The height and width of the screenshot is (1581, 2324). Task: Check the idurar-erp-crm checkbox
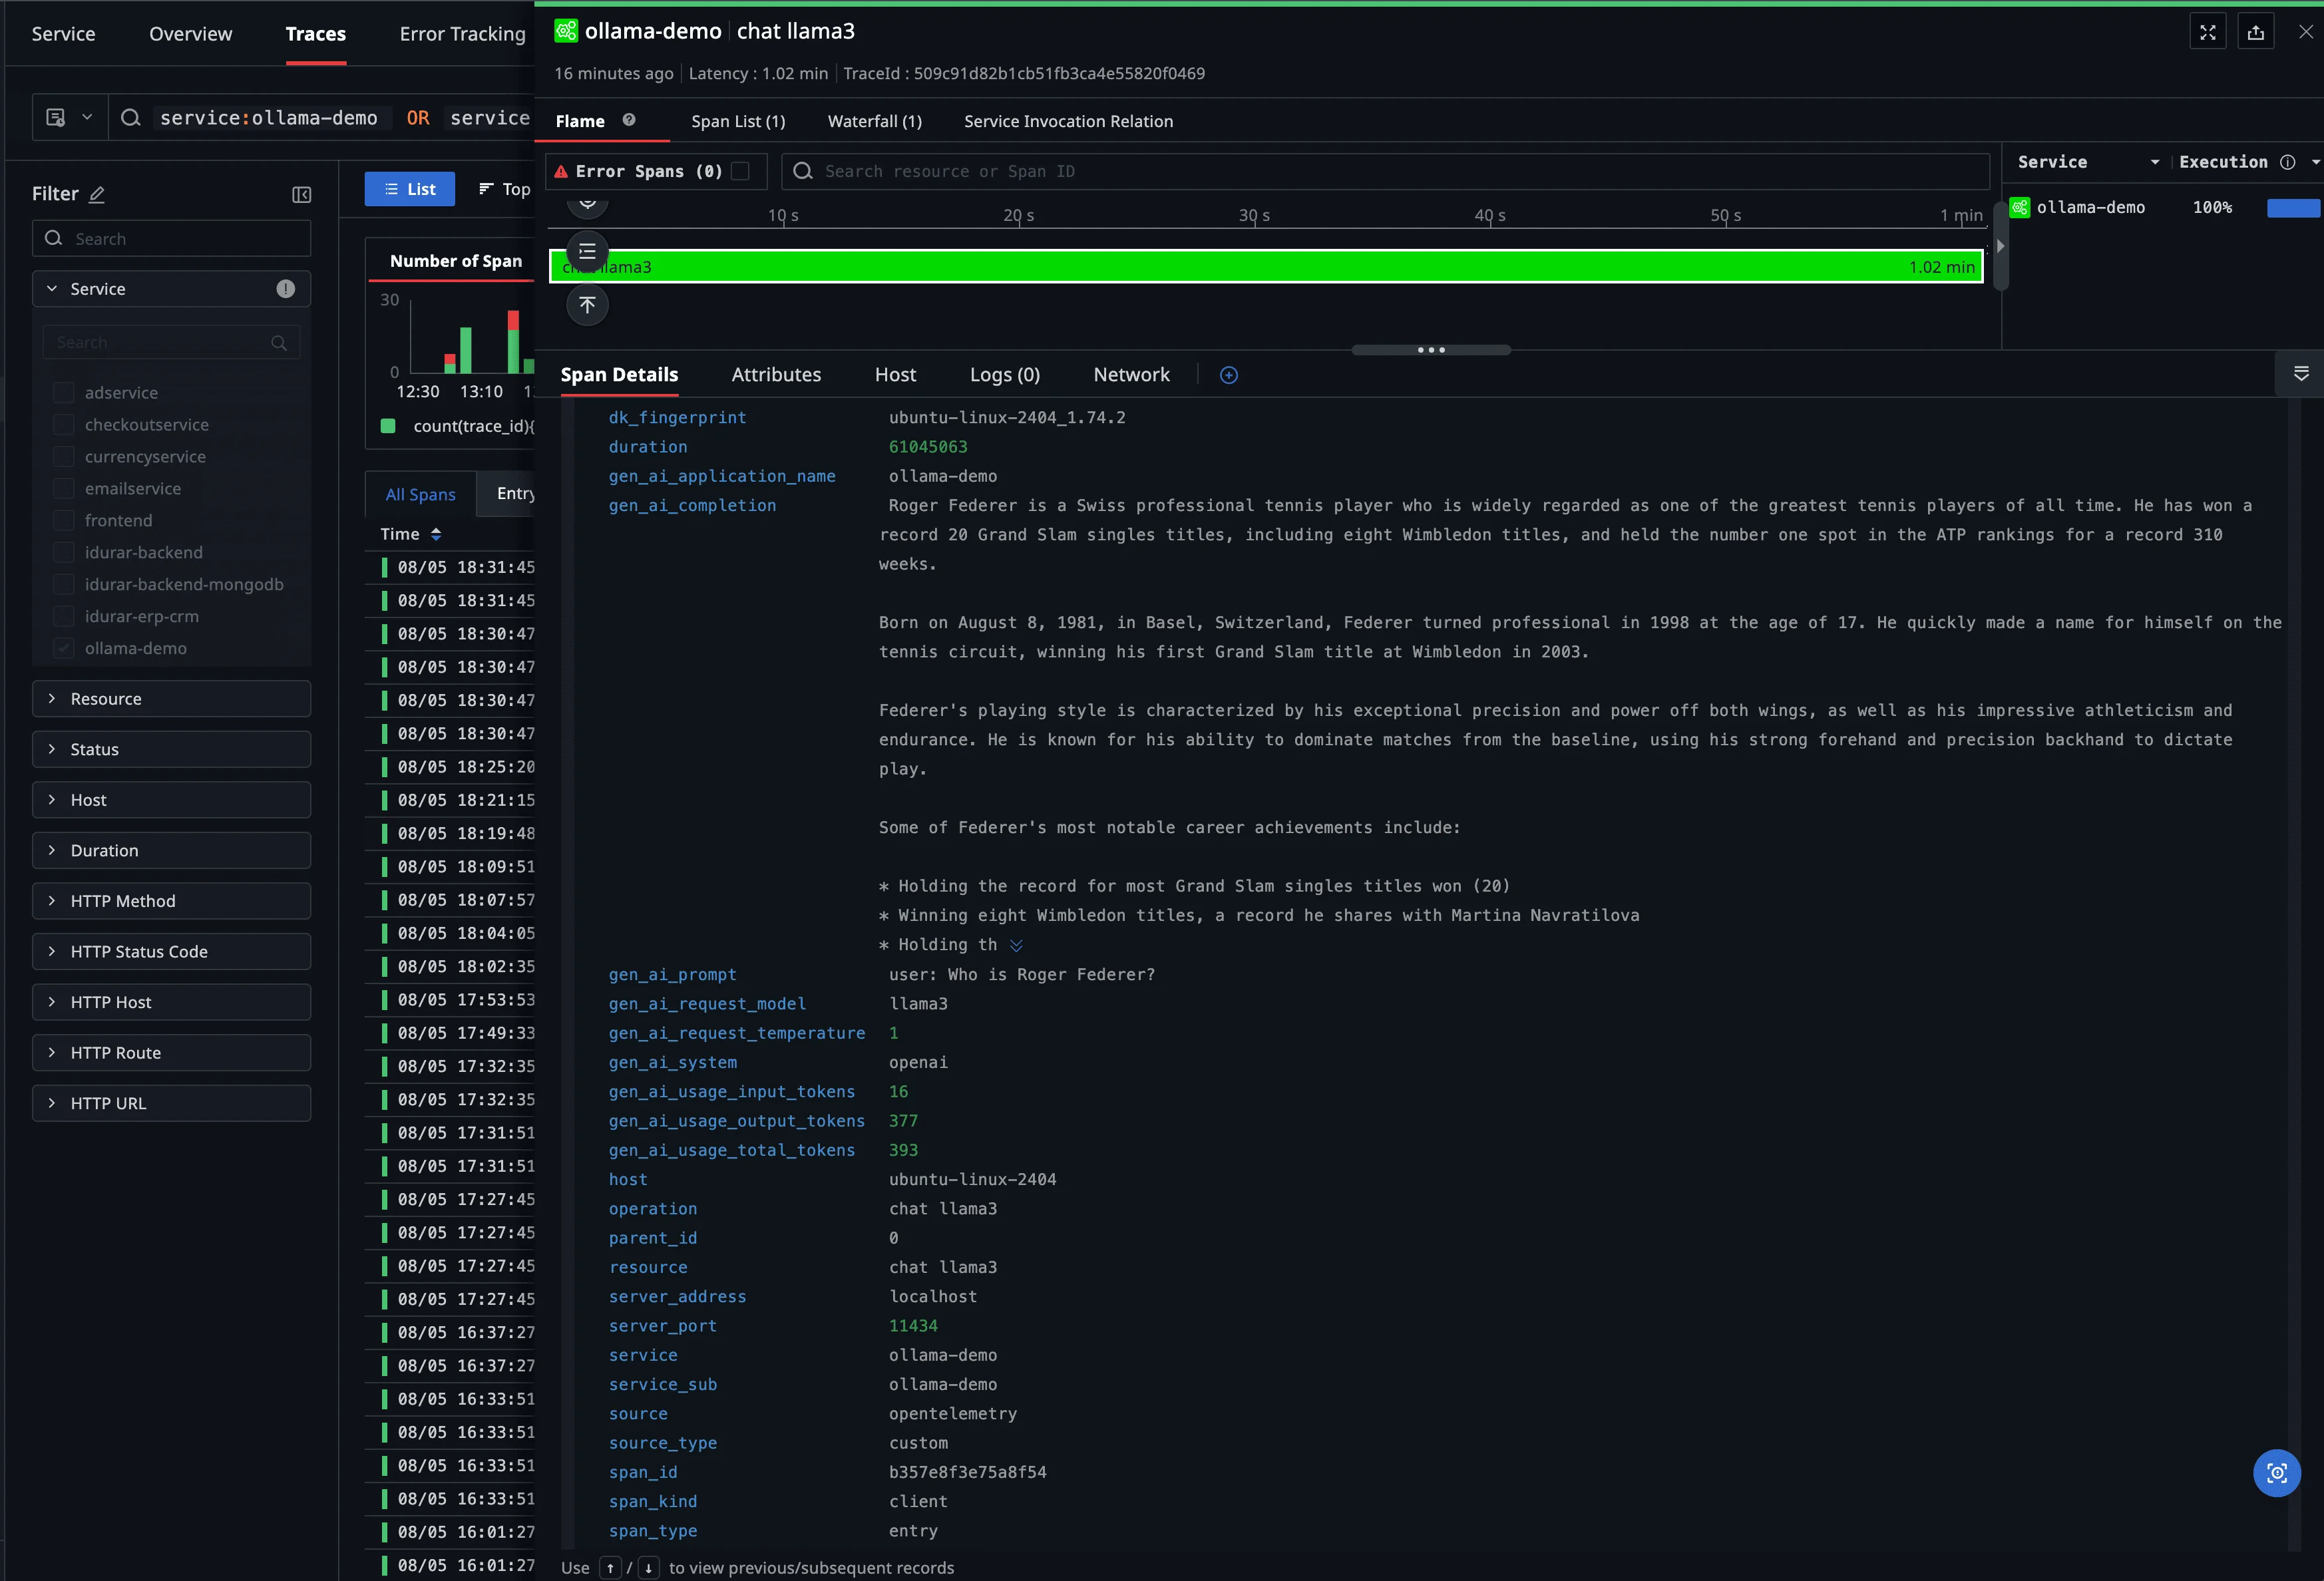point(64,617)
